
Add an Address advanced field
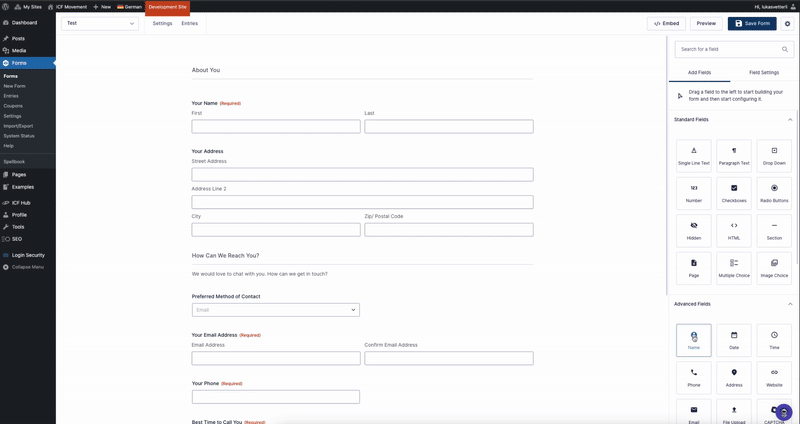coord(734,378)
